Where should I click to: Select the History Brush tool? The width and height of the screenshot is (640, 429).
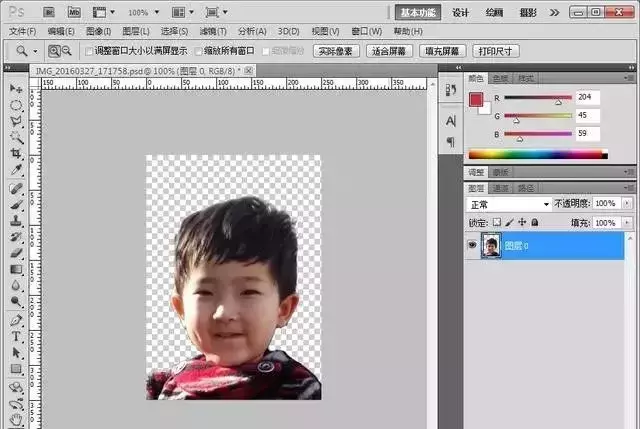[16, 237]
